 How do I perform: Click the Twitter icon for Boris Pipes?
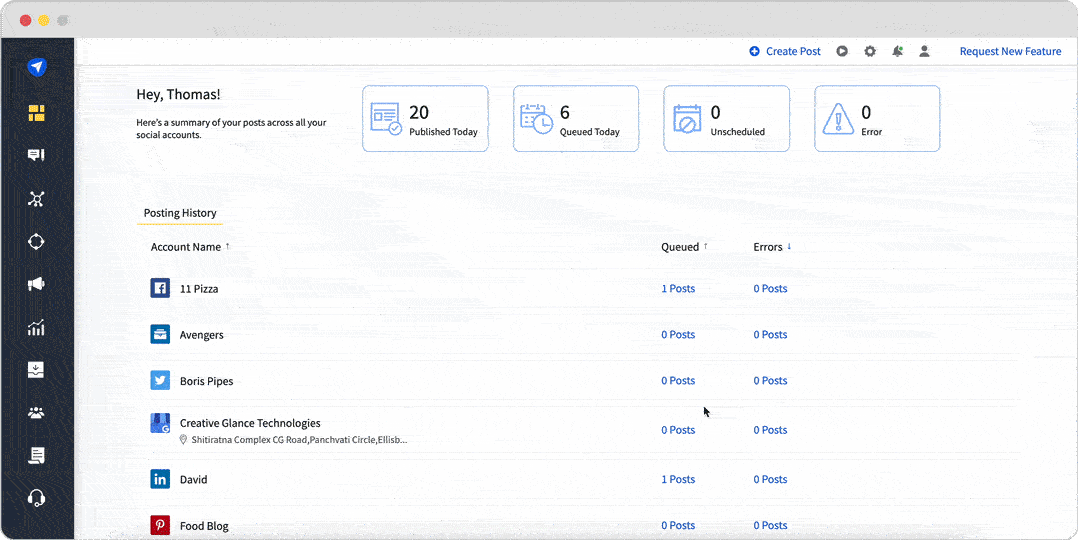click(160, 380)
